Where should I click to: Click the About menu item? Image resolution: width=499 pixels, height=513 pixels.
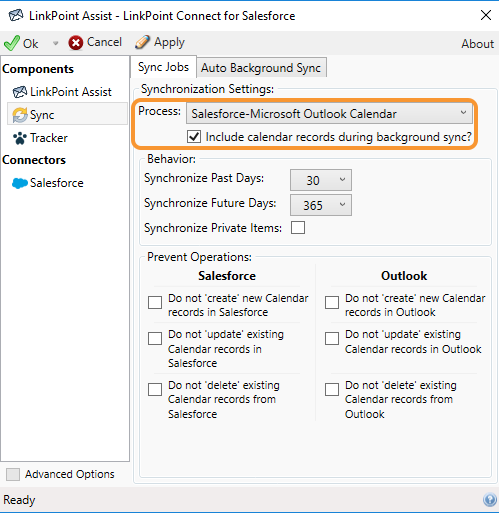[477, 44]
